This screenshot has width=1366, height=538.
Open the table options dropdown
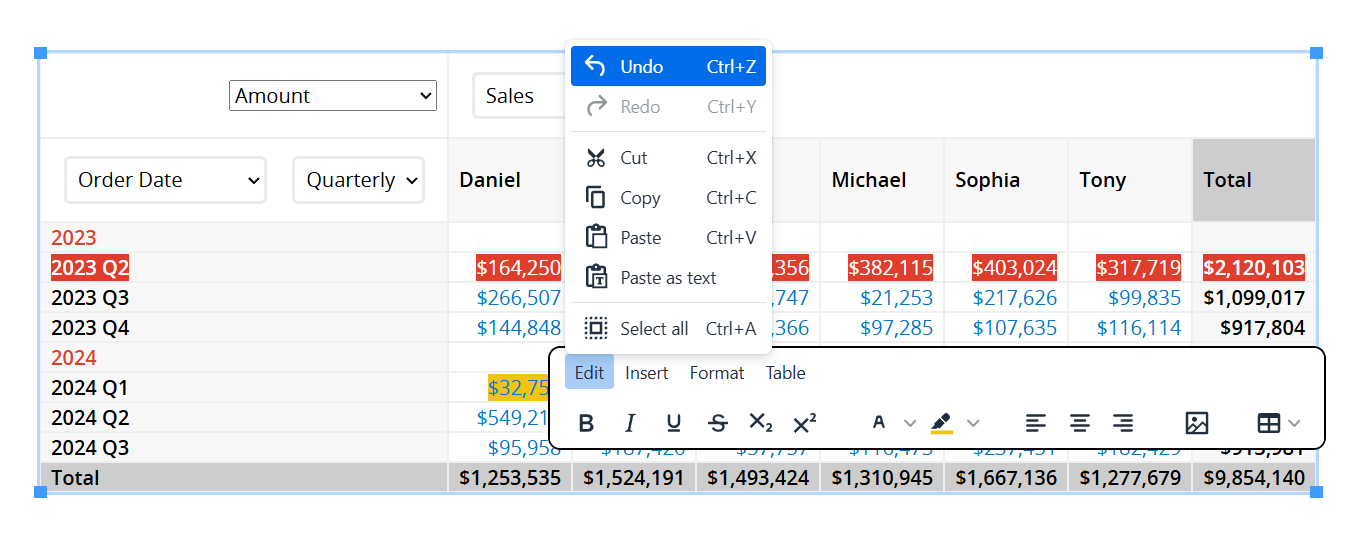click(1278, 423)
